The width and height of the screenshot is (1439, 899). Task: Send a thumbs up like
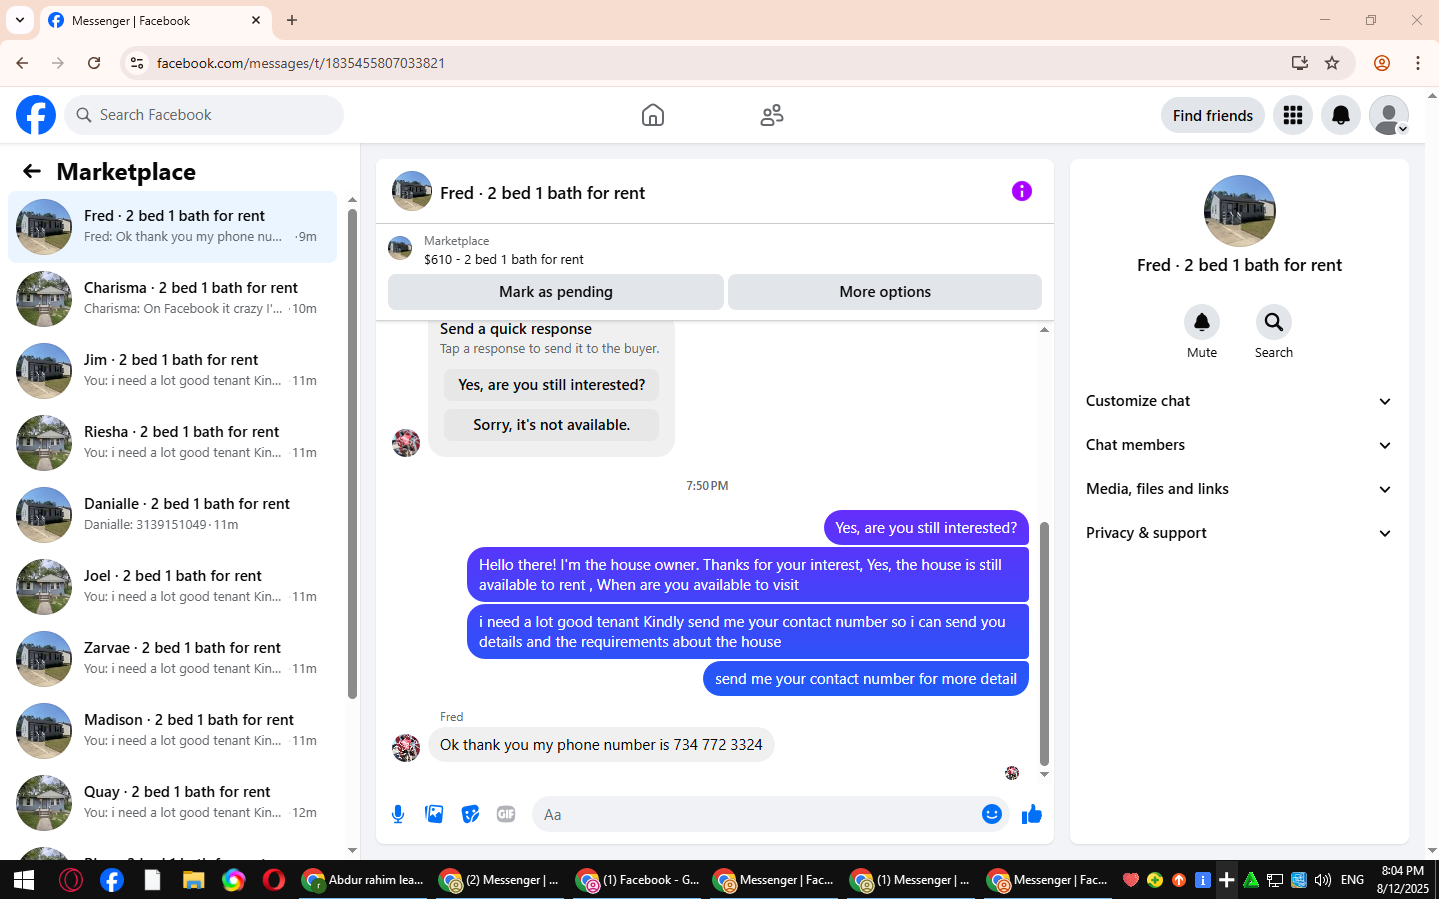pyautogui.click(x=1031, y=814)
